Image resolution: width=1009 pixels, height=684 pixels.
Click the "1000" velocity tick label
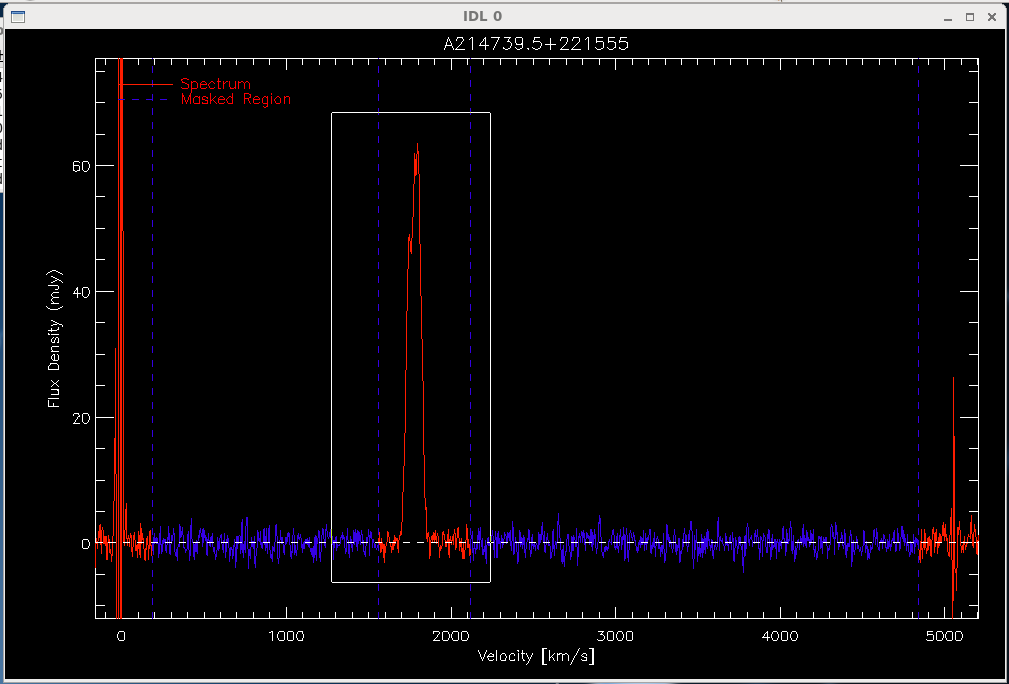point(286,636)
